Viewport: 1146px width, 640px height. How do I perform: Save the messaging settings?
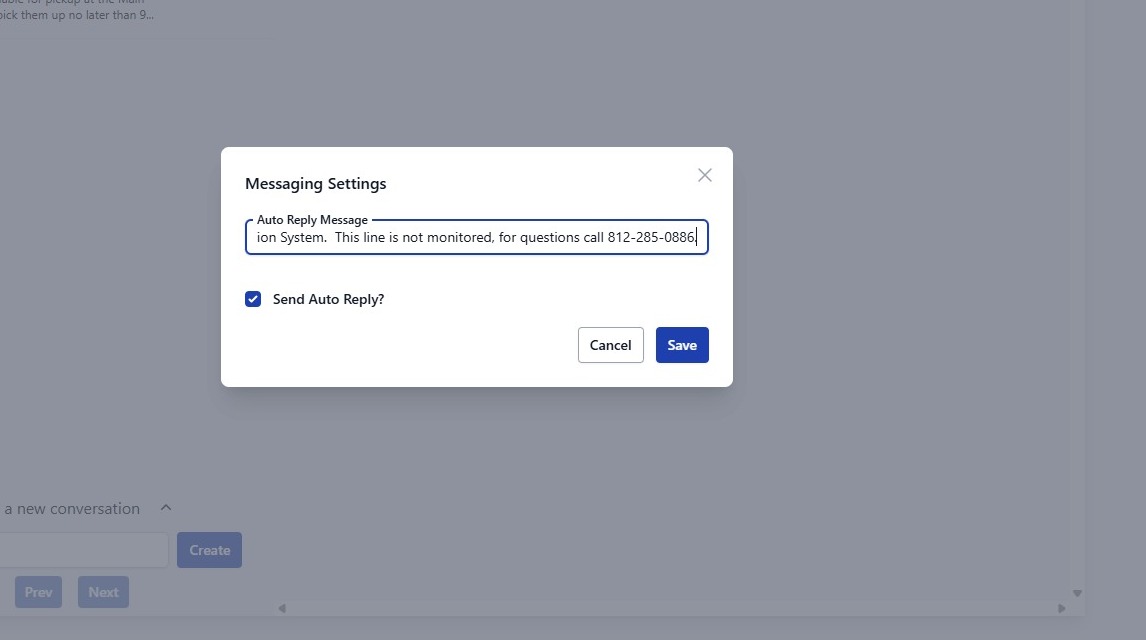click(x=682, y=345)
